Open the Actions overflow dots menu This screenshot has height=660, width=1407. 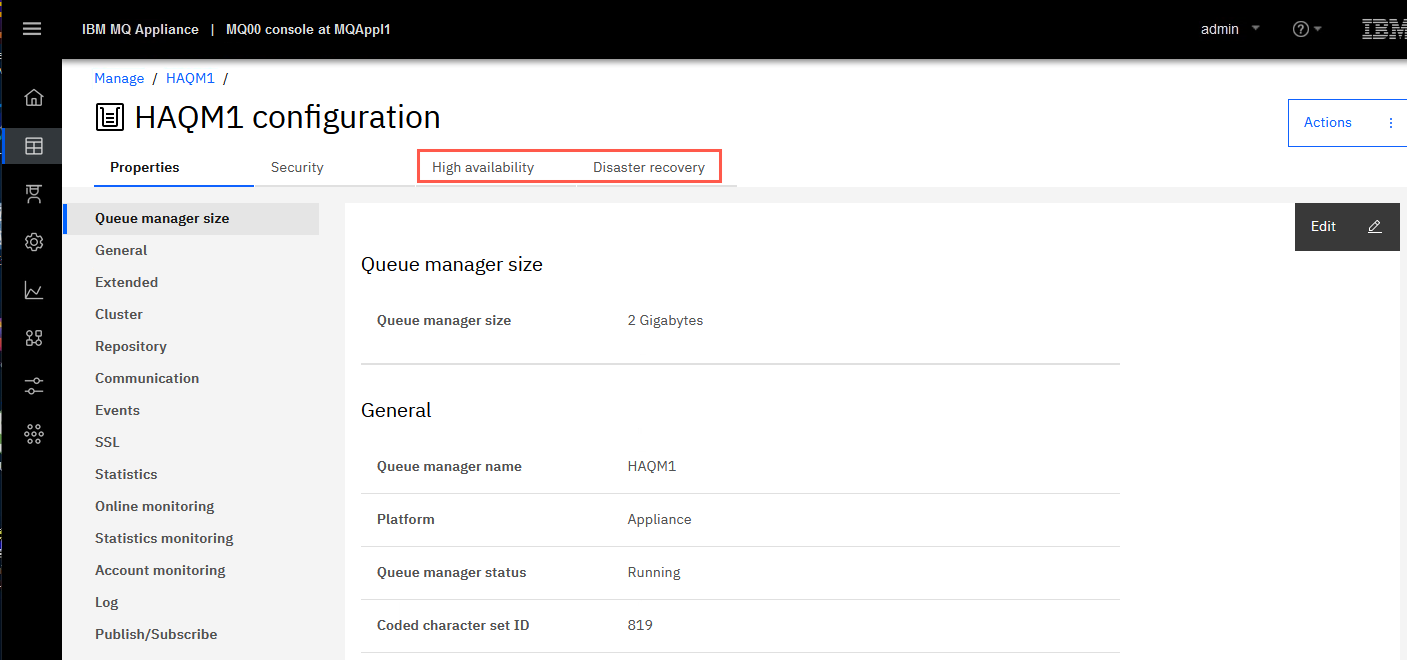tap(1391, 123)
